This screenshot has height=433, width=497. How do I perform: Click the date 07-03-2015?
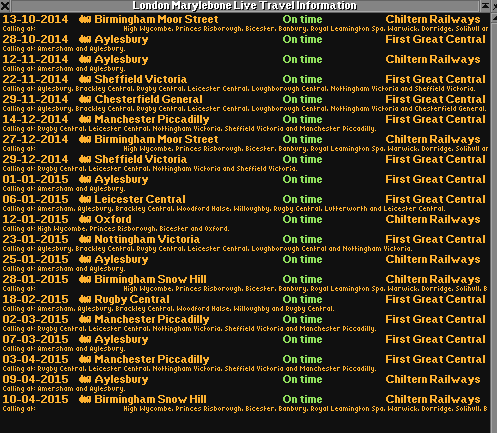pyautogui.click(x=35, y=339)
